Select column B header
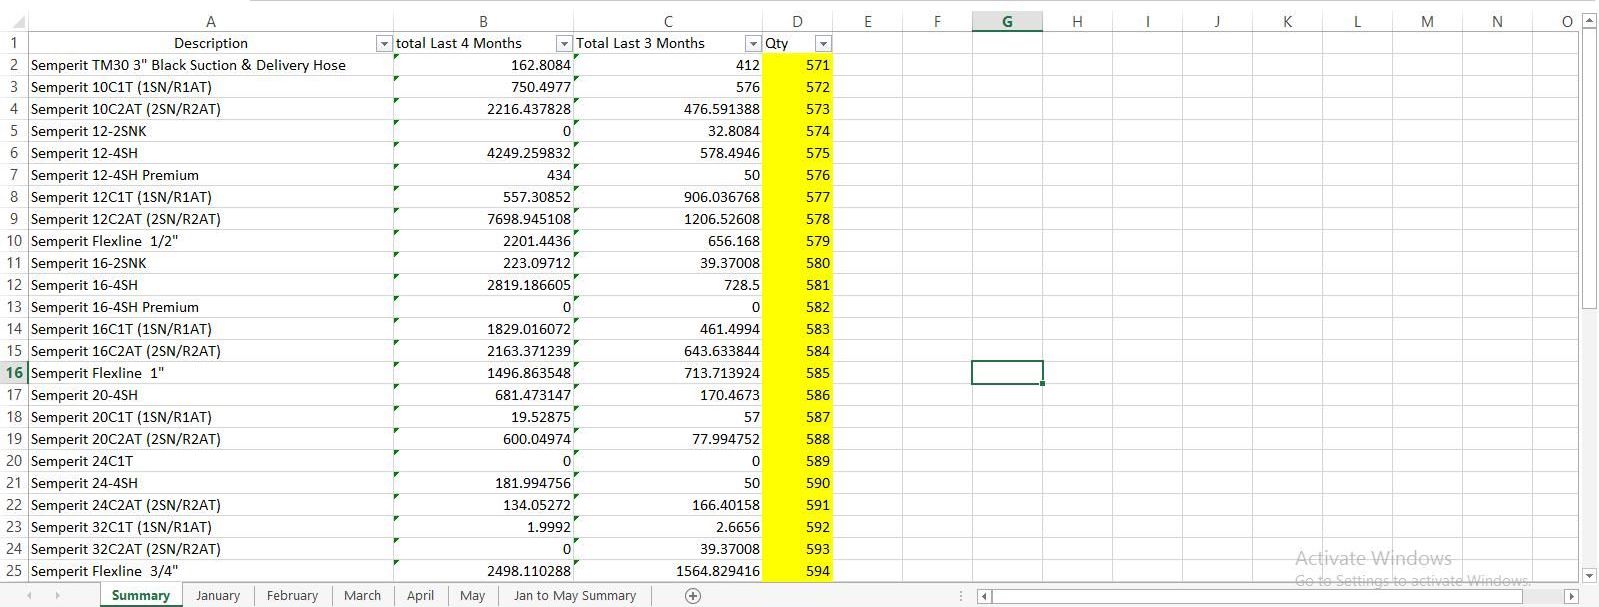 (483, 21)
